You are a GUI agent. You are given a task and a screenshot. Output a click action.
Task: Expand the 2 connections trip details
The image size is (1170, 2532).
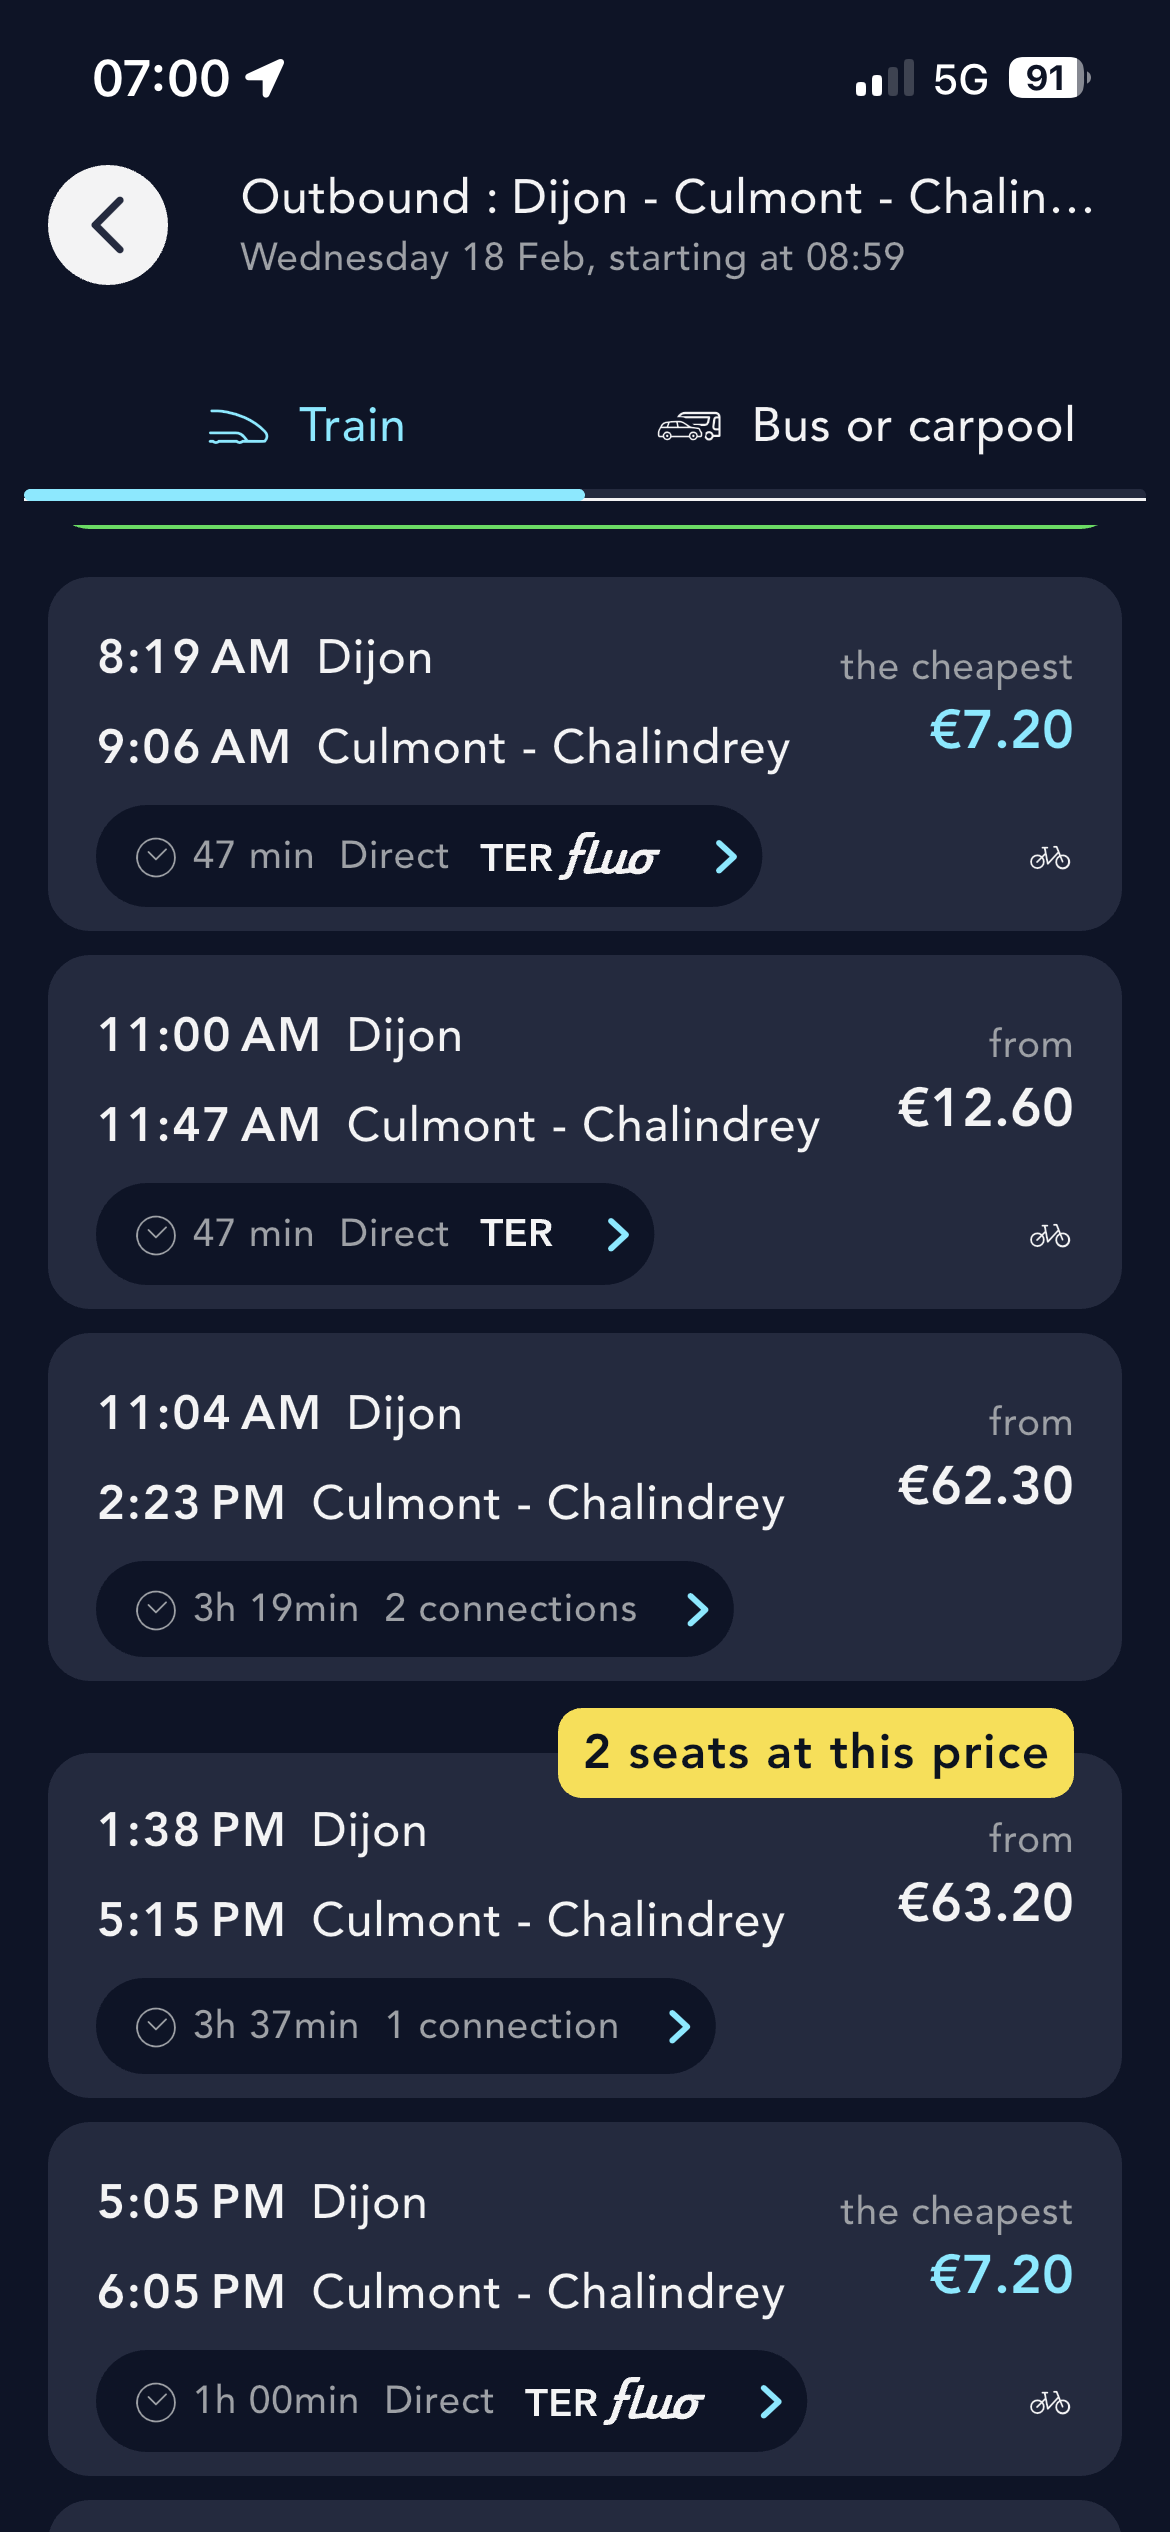pyautogui.click(x=697, y=1609)
